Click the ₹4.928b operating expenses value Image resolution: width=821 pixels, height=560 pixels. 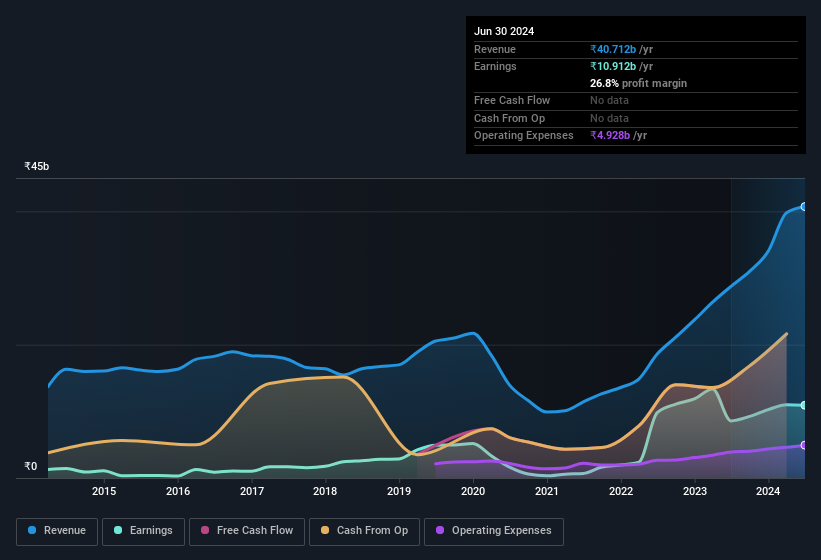[610, 135]
